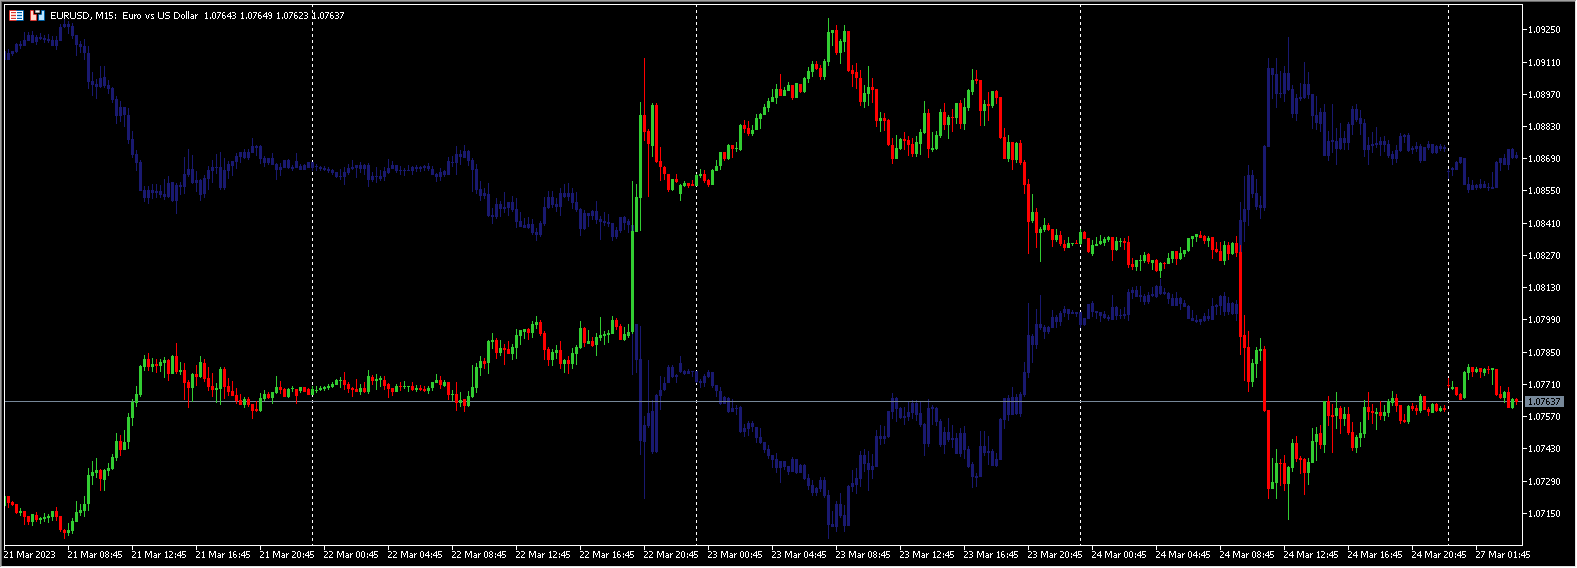
Task: Click the current price label 1.07637
Action: [x=1544, y=402]
